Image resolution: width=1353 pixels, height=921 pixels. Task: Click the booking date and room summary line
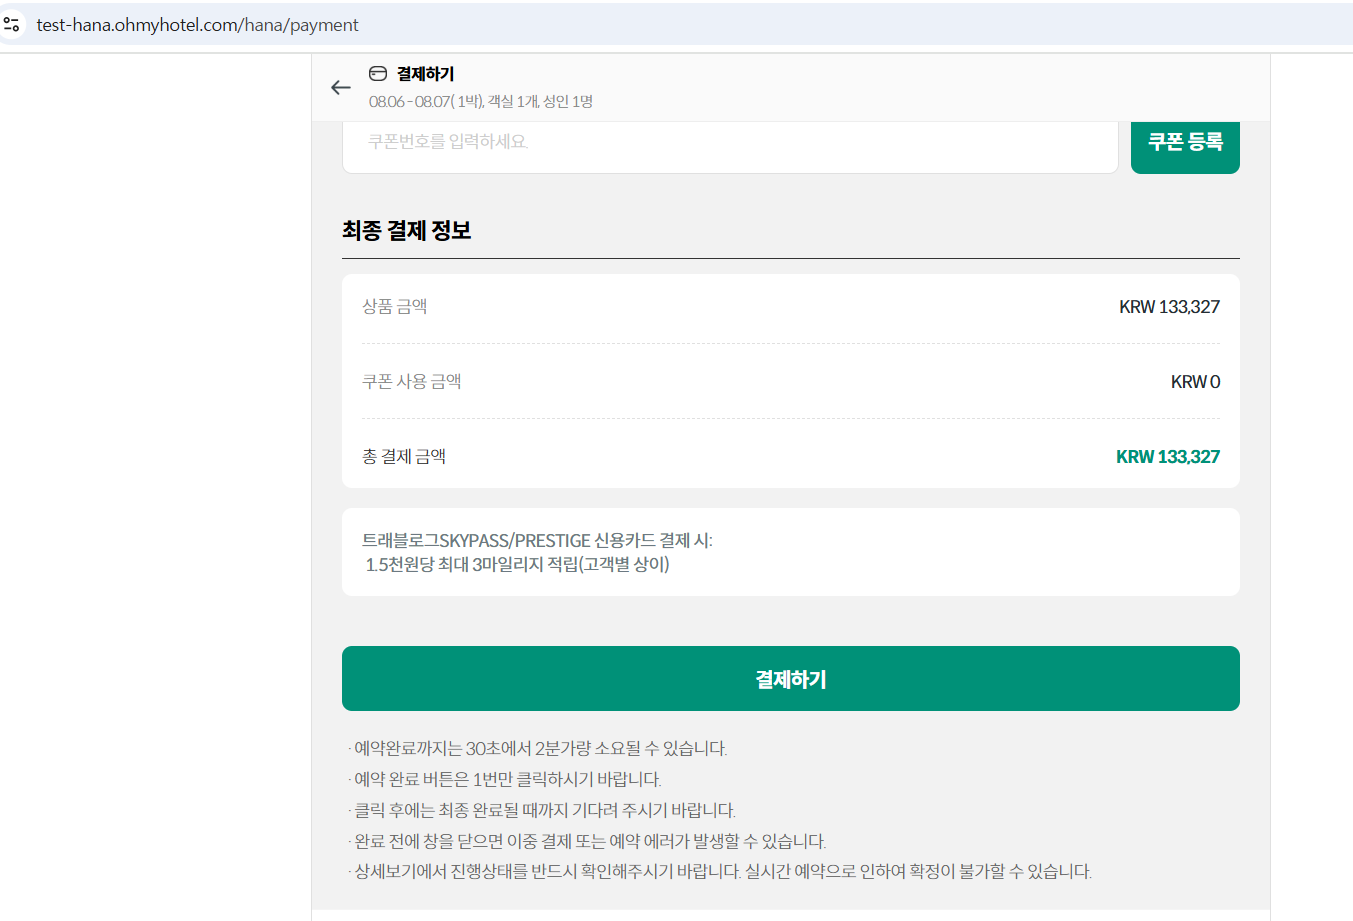(x=480, y=101)
